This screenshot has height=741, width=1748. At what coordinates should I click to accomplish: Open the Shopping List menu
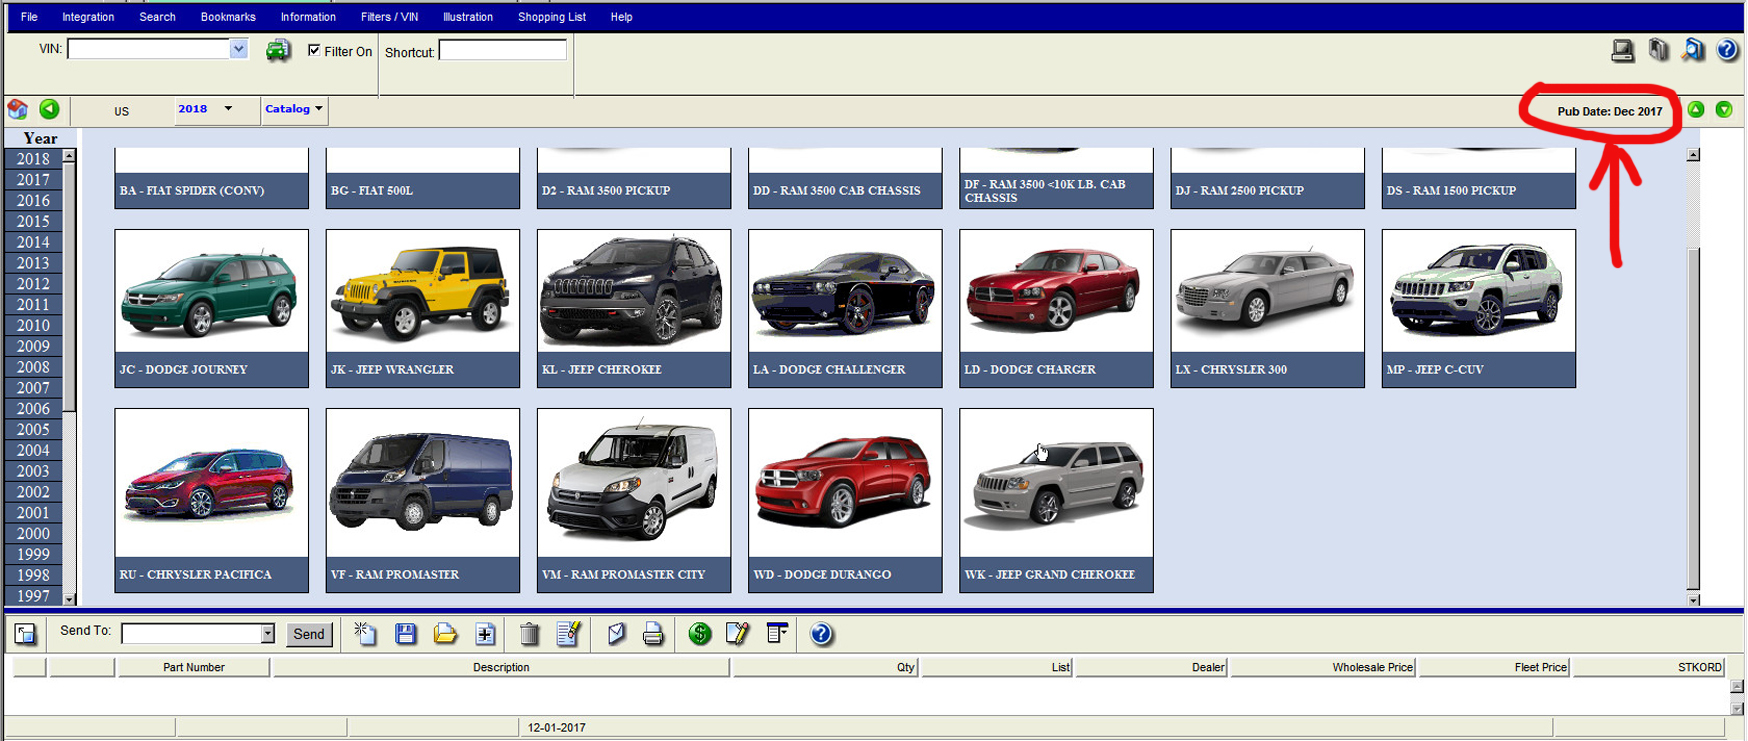pos(551,17)
